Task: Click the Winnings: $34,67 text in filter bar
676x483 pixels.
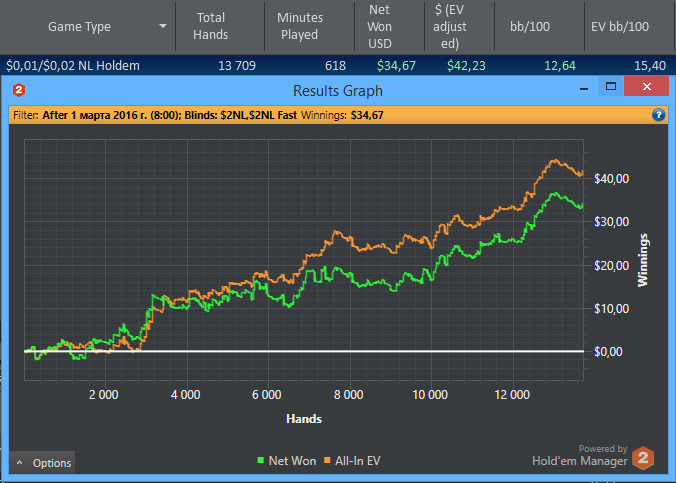Action: click(342, 115)
